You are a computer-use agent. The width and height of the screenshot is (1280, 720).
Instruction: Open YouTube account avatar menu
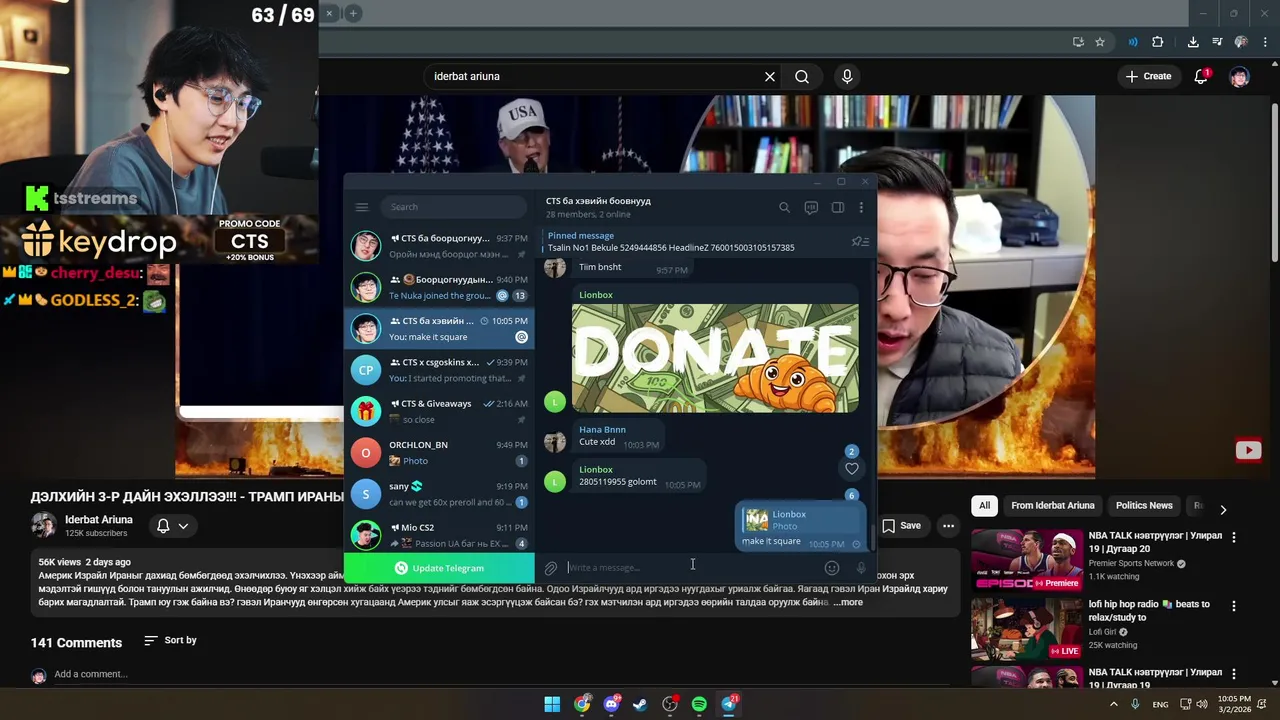point(1239,76)
